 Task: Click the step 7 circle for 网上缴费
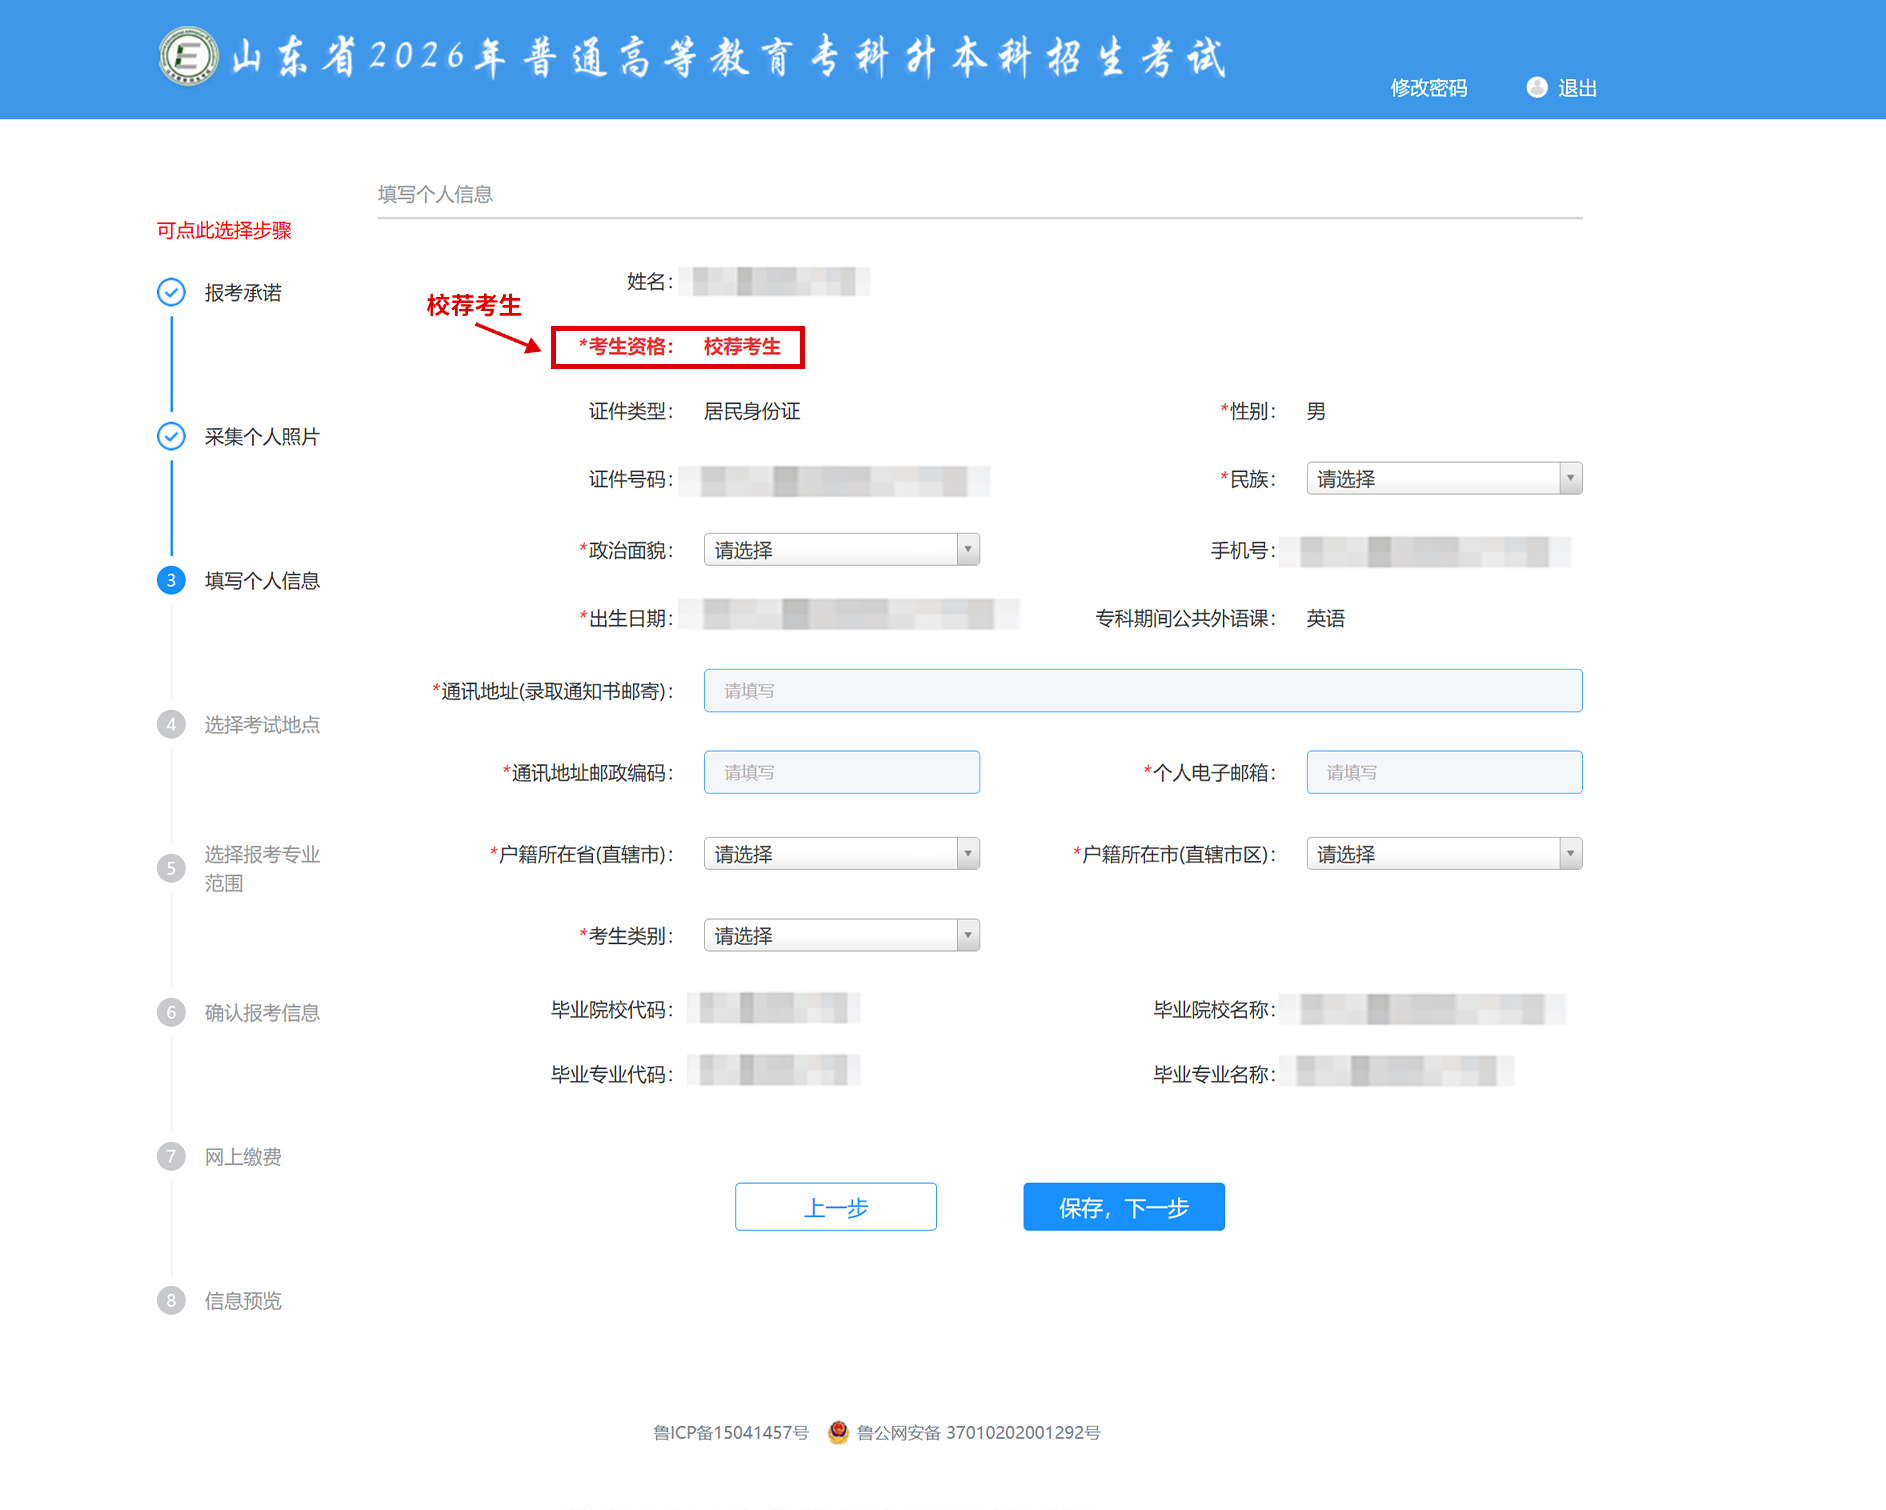click(171, 1156)
